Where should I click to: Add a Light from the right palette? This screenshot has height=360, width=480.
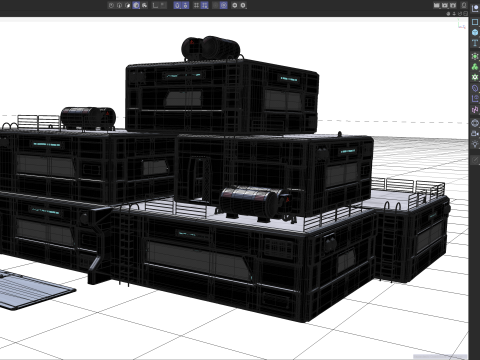pos(475,144)
